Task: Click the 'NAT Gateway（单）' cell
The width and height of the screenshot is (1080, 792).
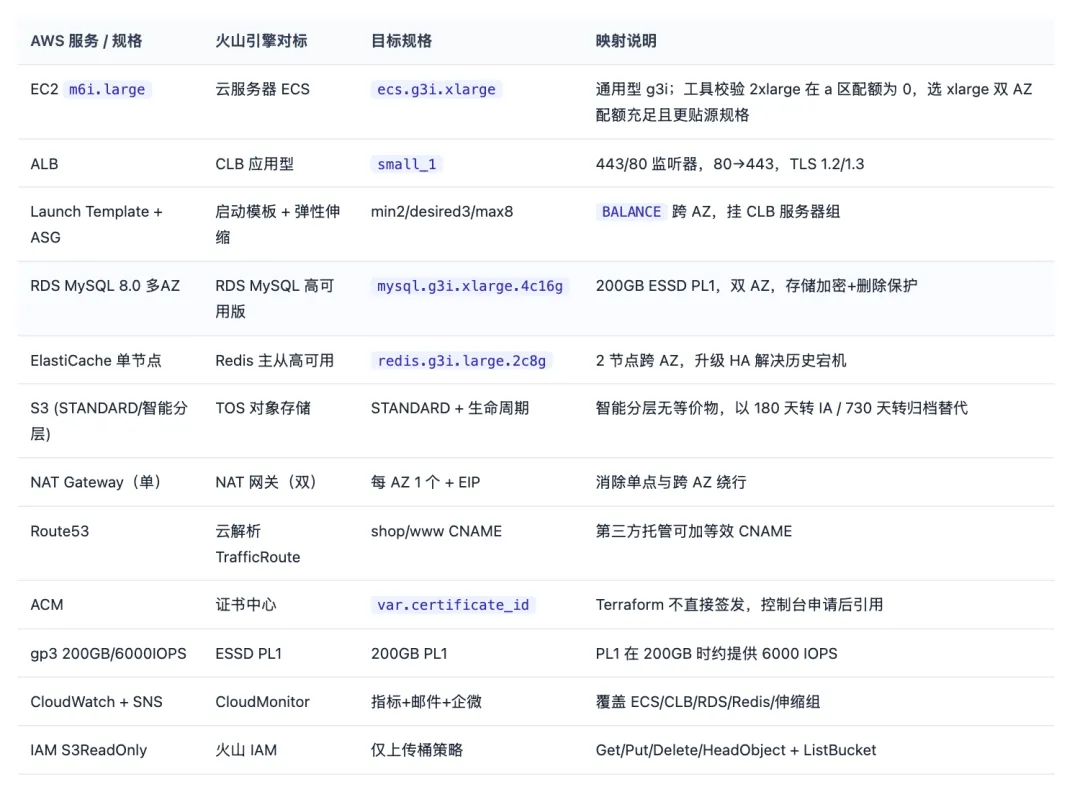Action: 96,482
